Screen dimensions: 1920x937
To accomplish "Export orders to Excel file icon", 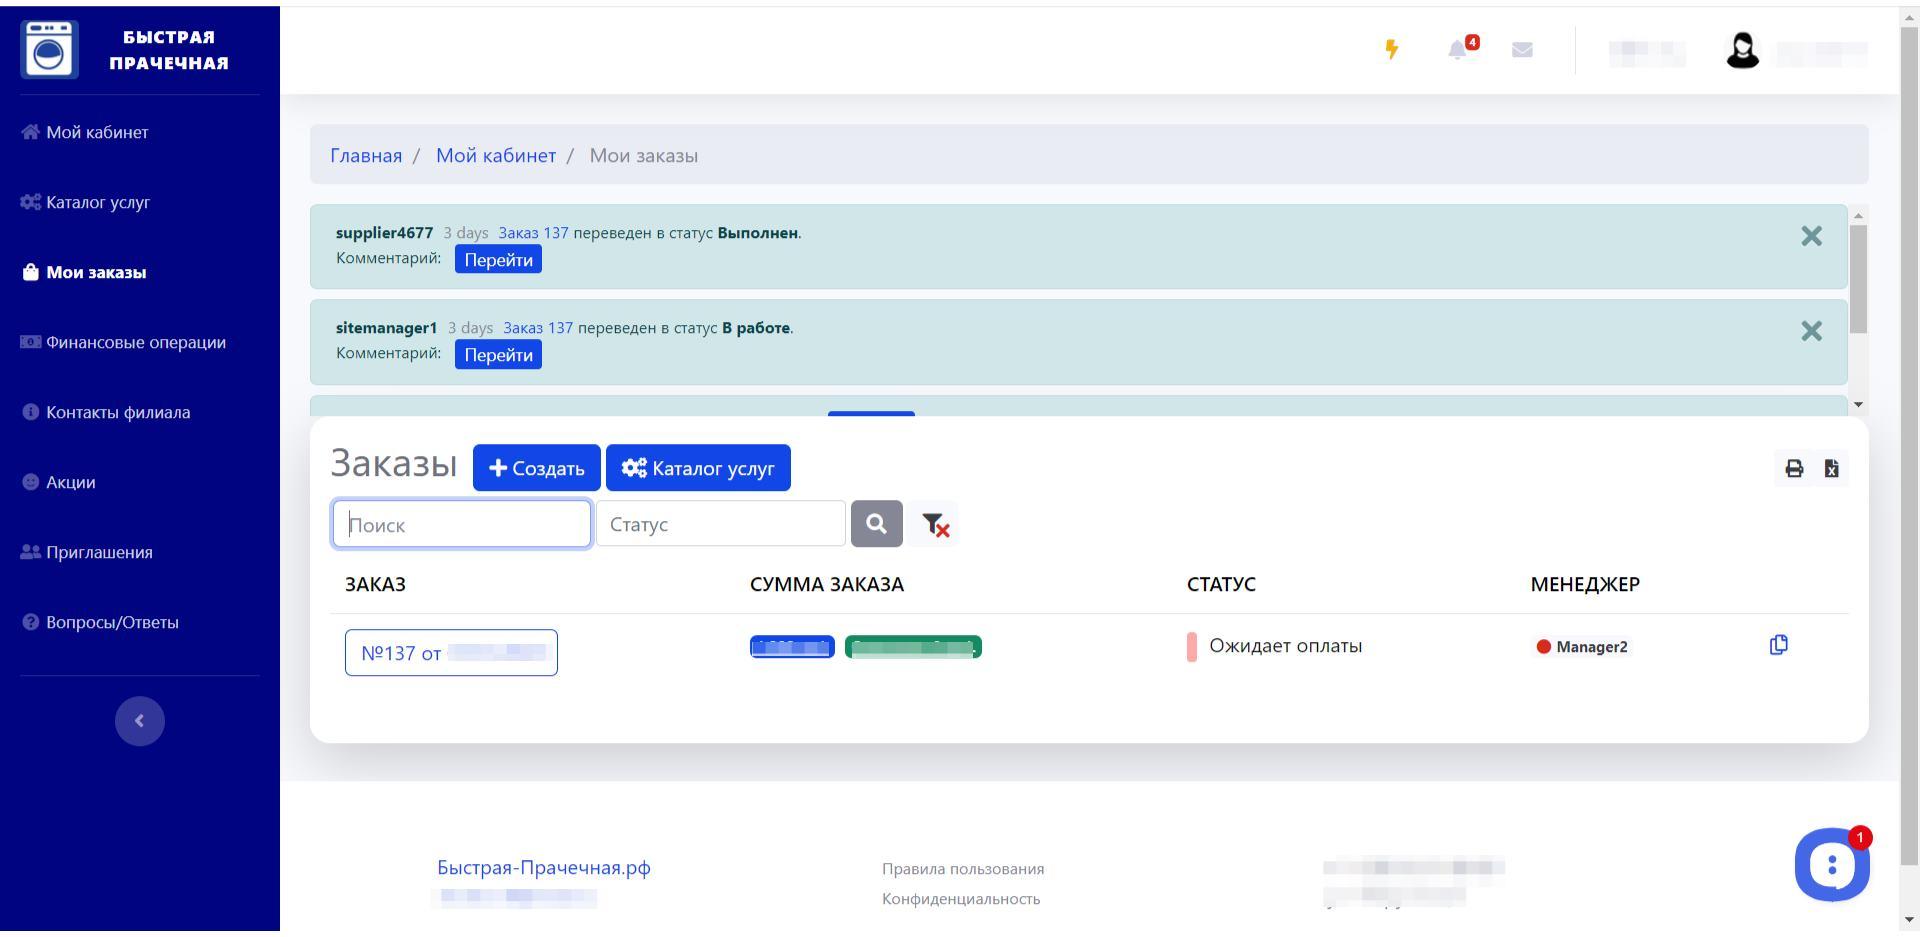I will [x=1831, y=469].
